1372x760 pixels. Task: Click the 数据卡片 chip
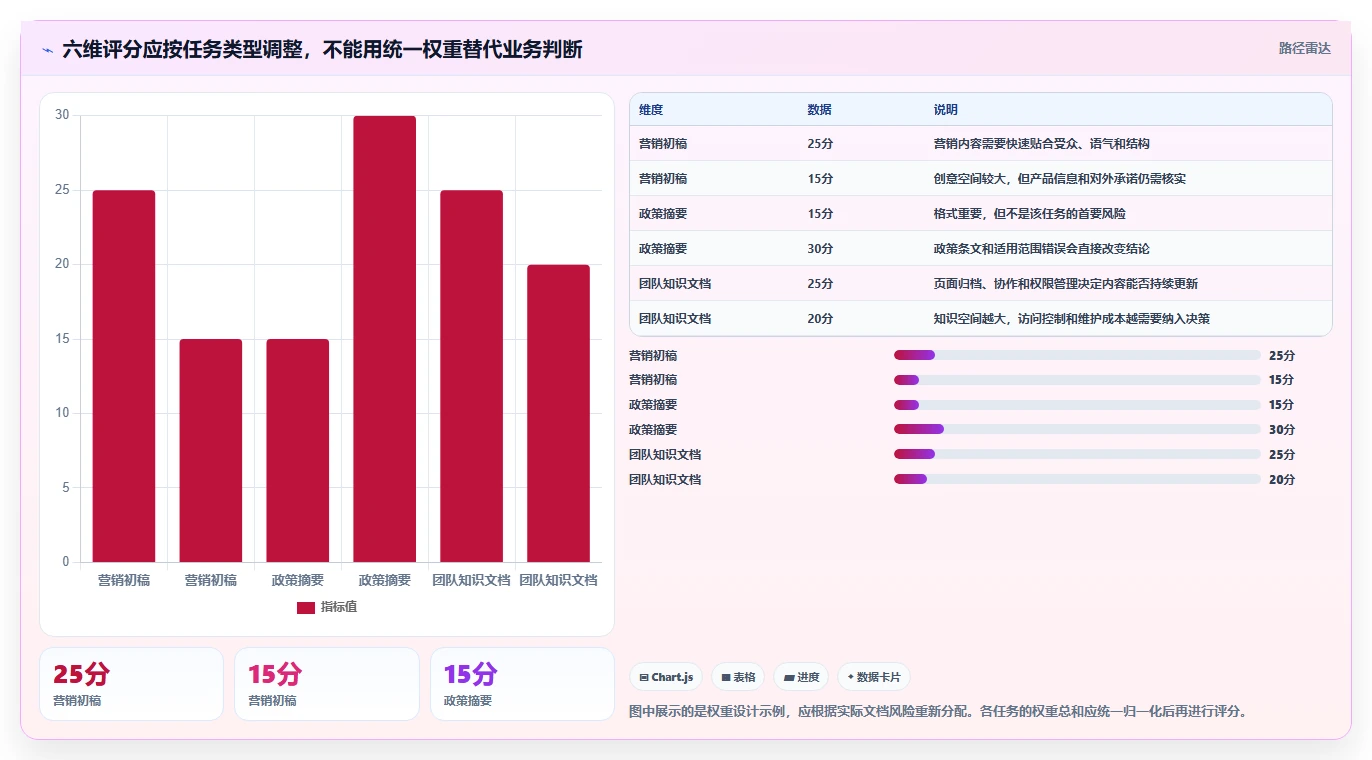[x=874, y=677]
